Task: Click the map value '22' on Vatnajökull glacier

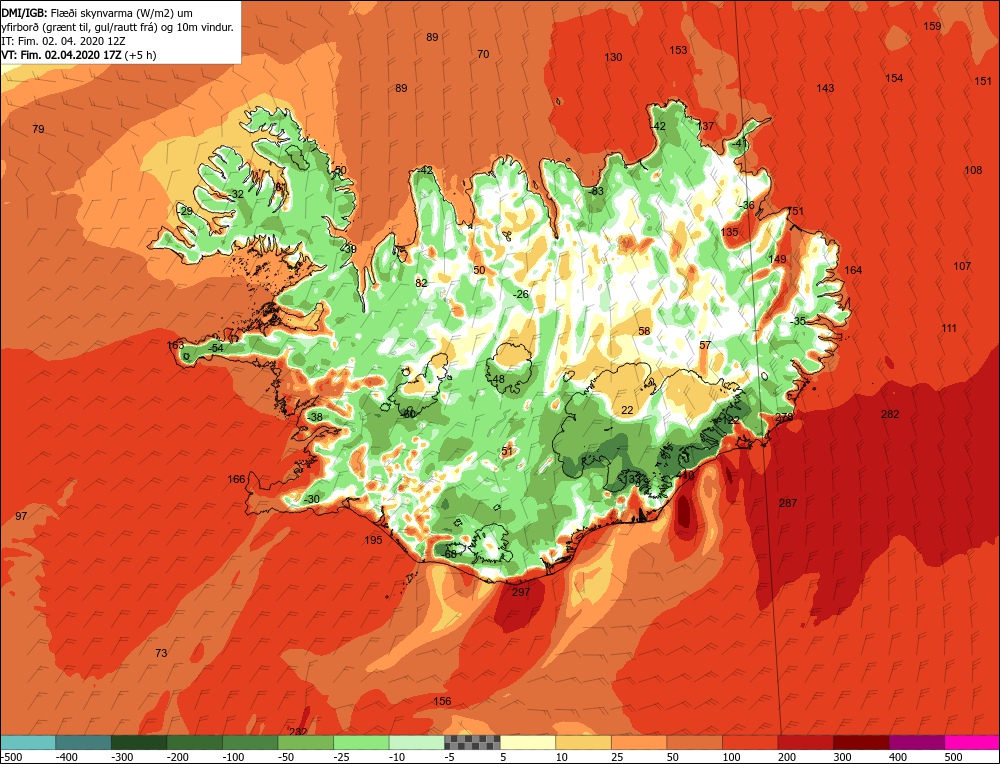Action: coord(628,410)
